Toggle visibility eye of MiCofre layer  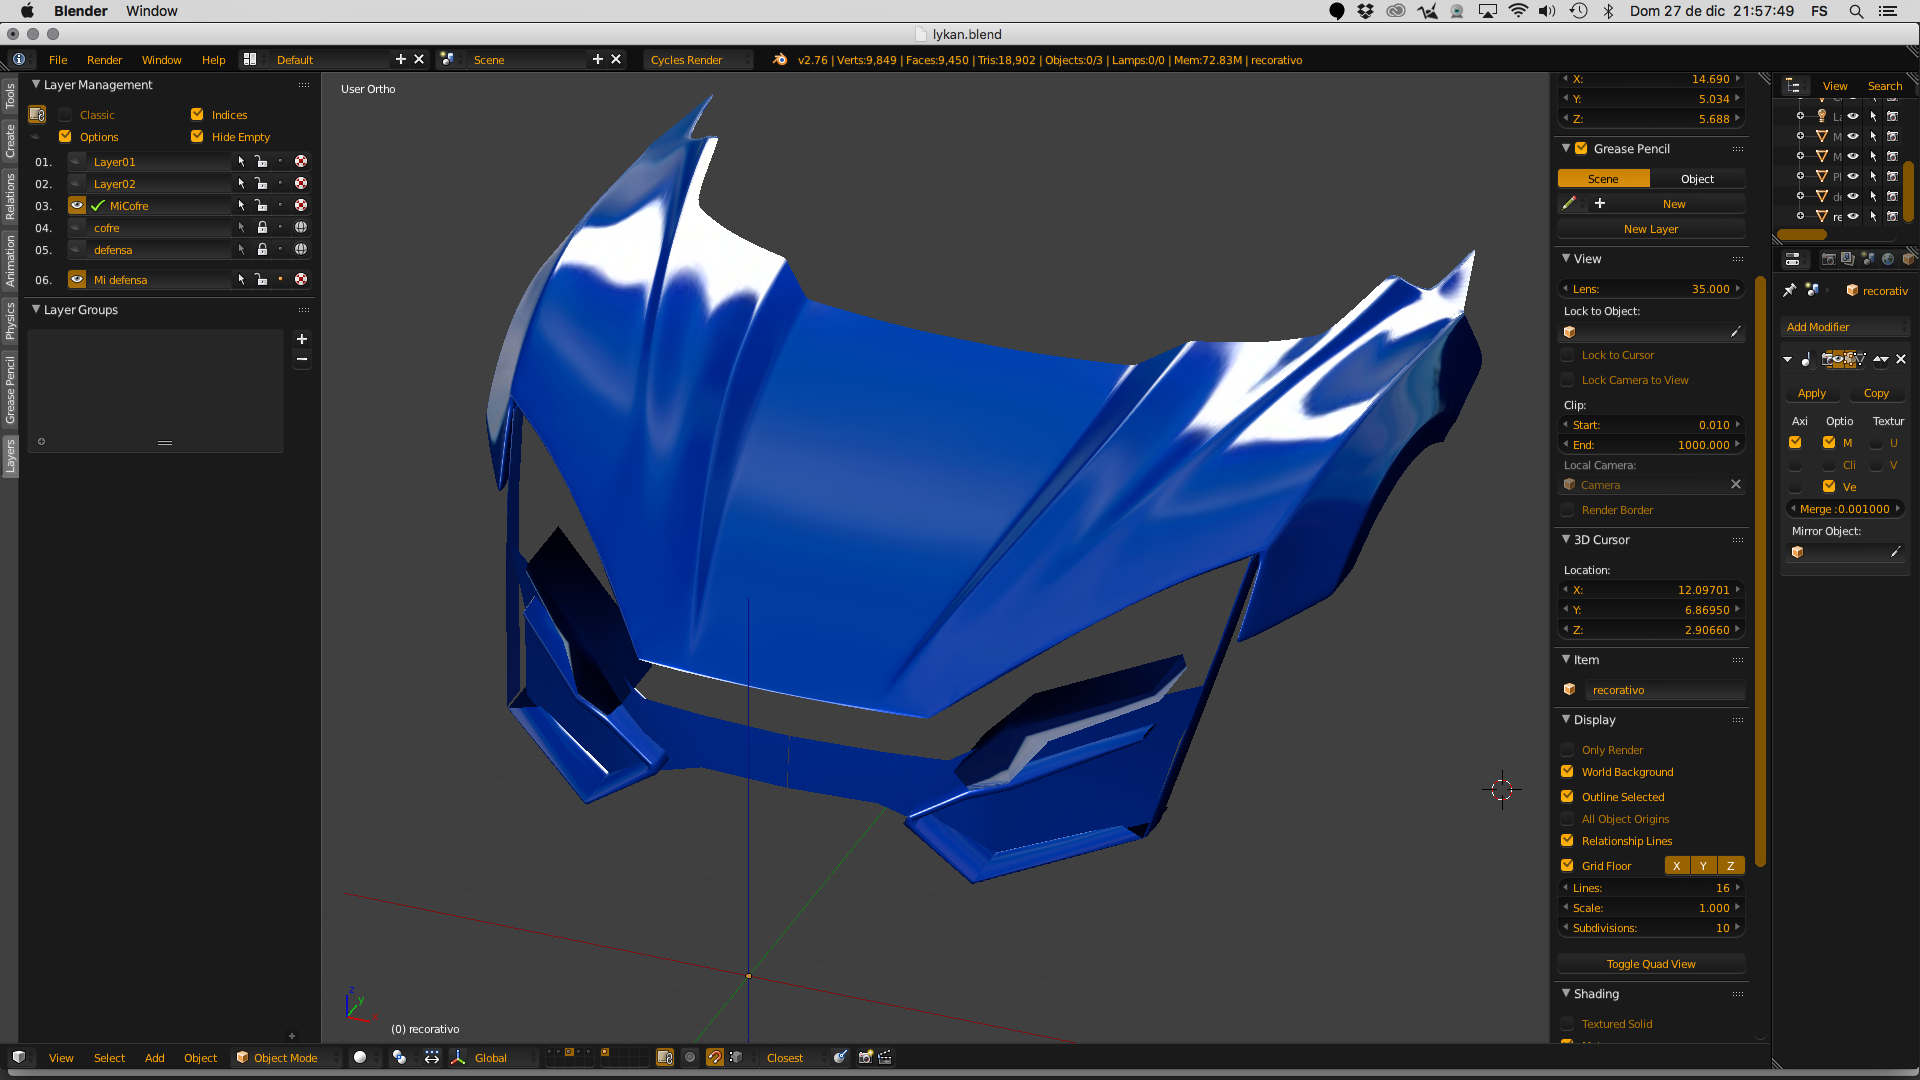pyautogui.click(x=77, y=206)
